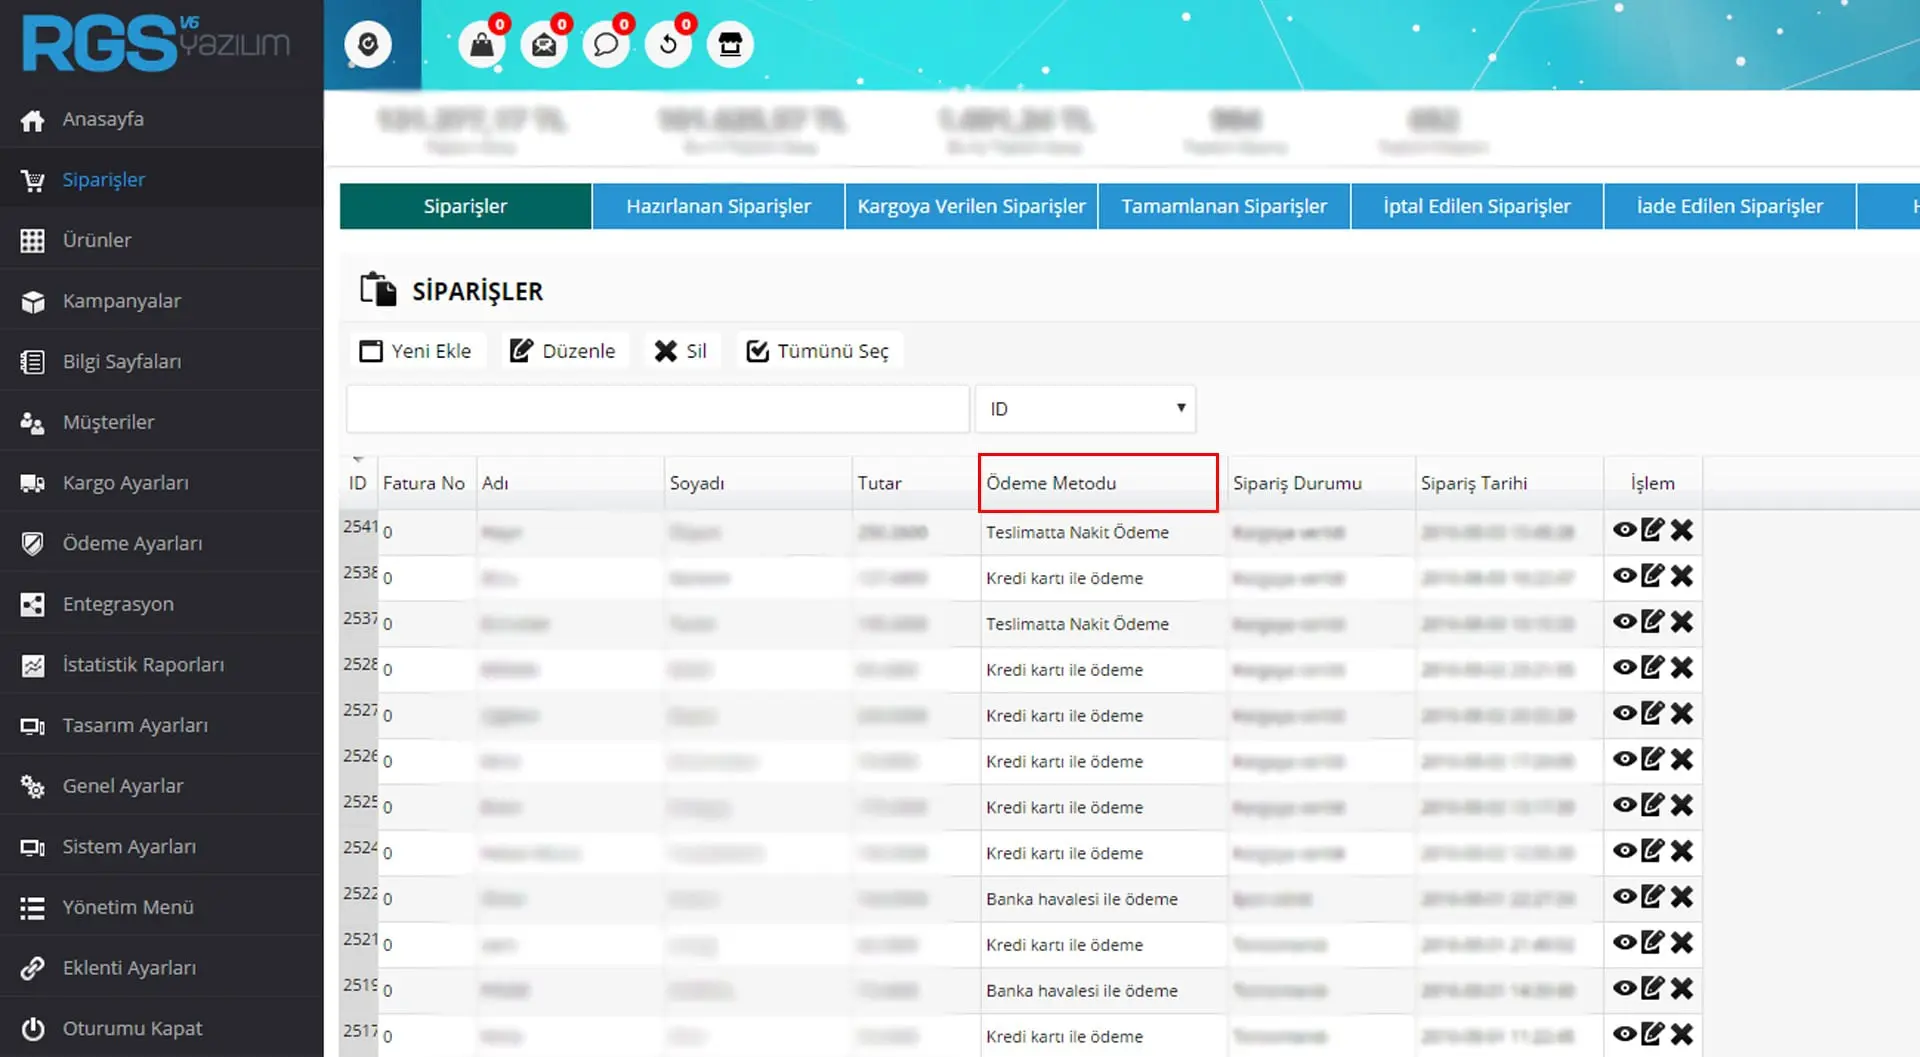Click the dashboard gauge icon at top left
This screenshot has height=1057, width=1920.
368,45
